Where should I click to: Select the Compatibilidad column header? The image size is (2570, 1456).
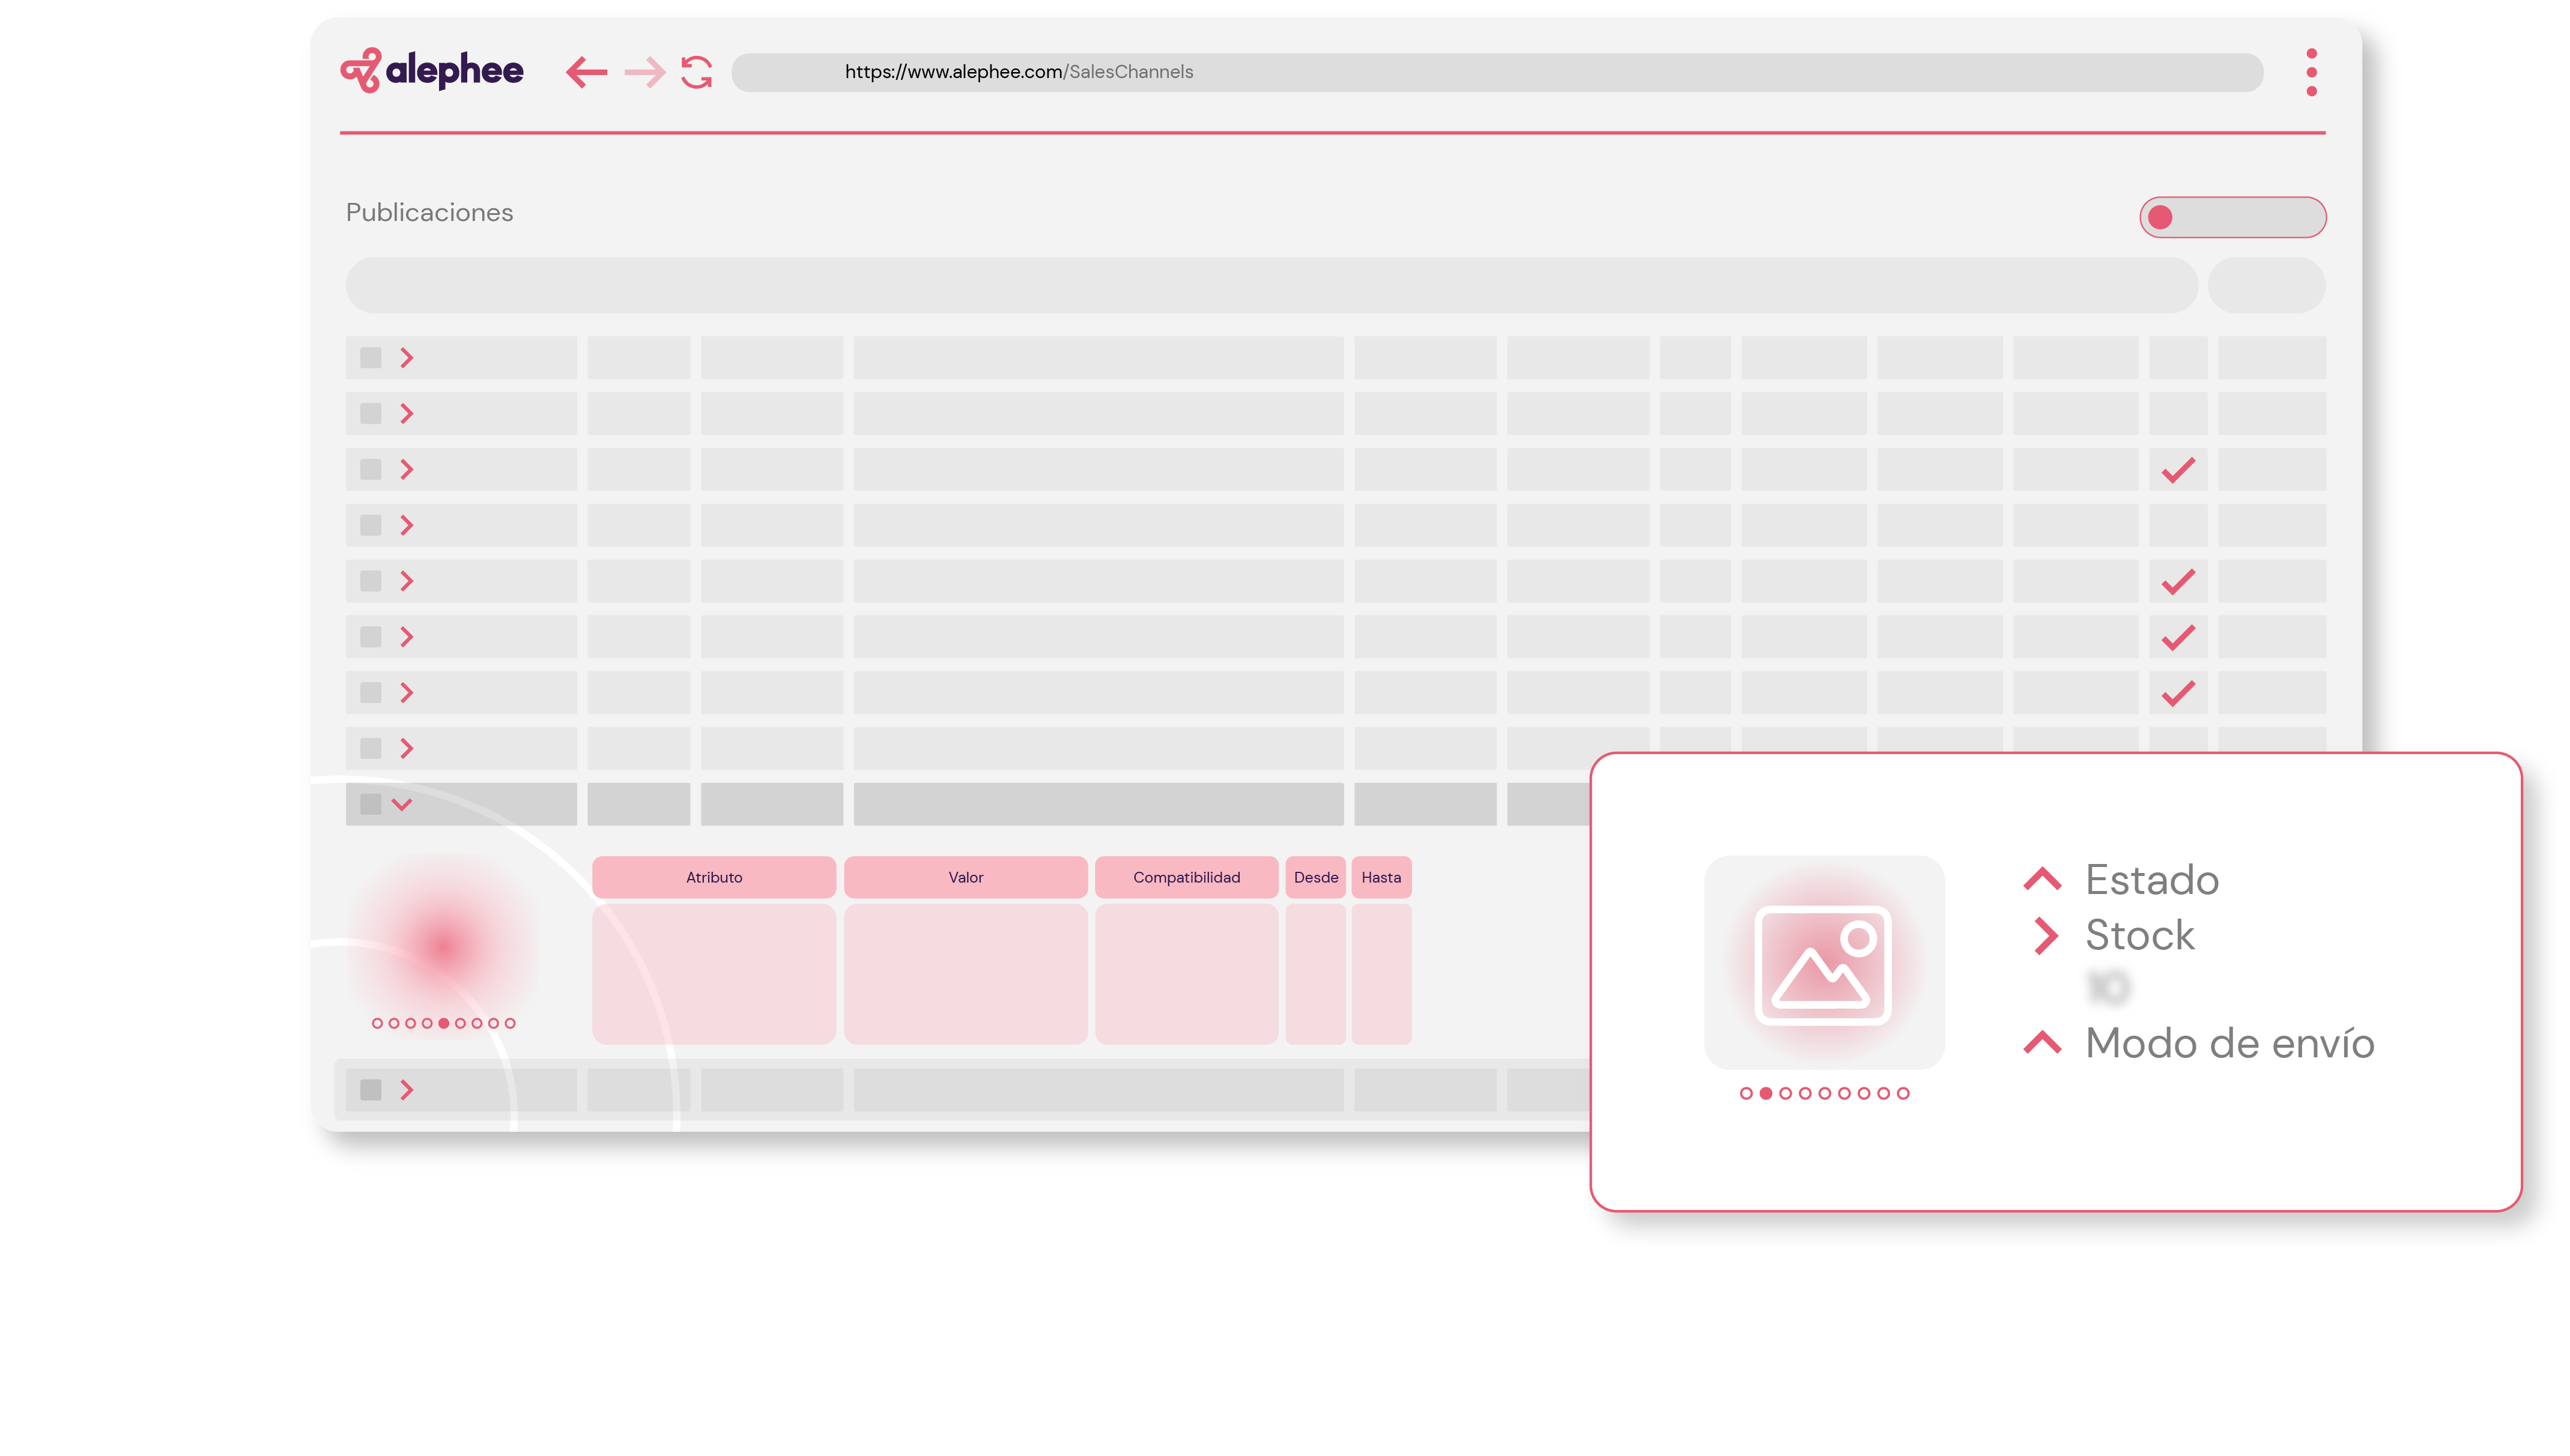(x=1187, y=877)
